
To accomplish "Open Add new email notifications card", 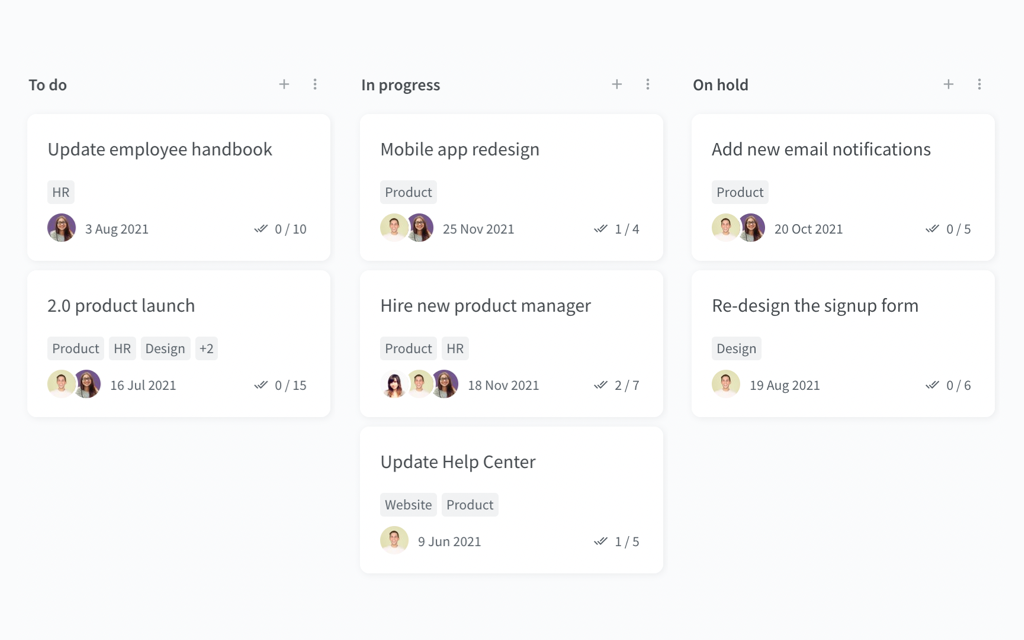I will [x=820, y=150].
